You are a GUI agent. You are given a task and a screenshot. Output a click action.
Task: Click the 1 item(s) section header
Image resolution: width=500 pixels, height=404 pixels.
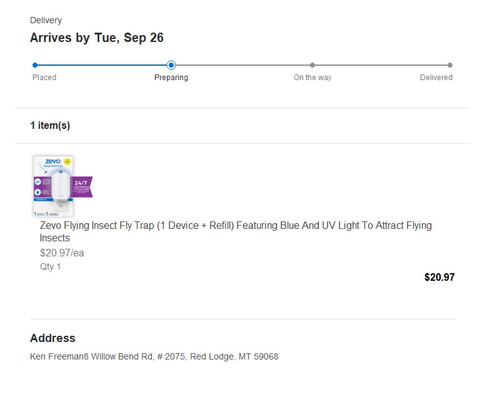50,125
